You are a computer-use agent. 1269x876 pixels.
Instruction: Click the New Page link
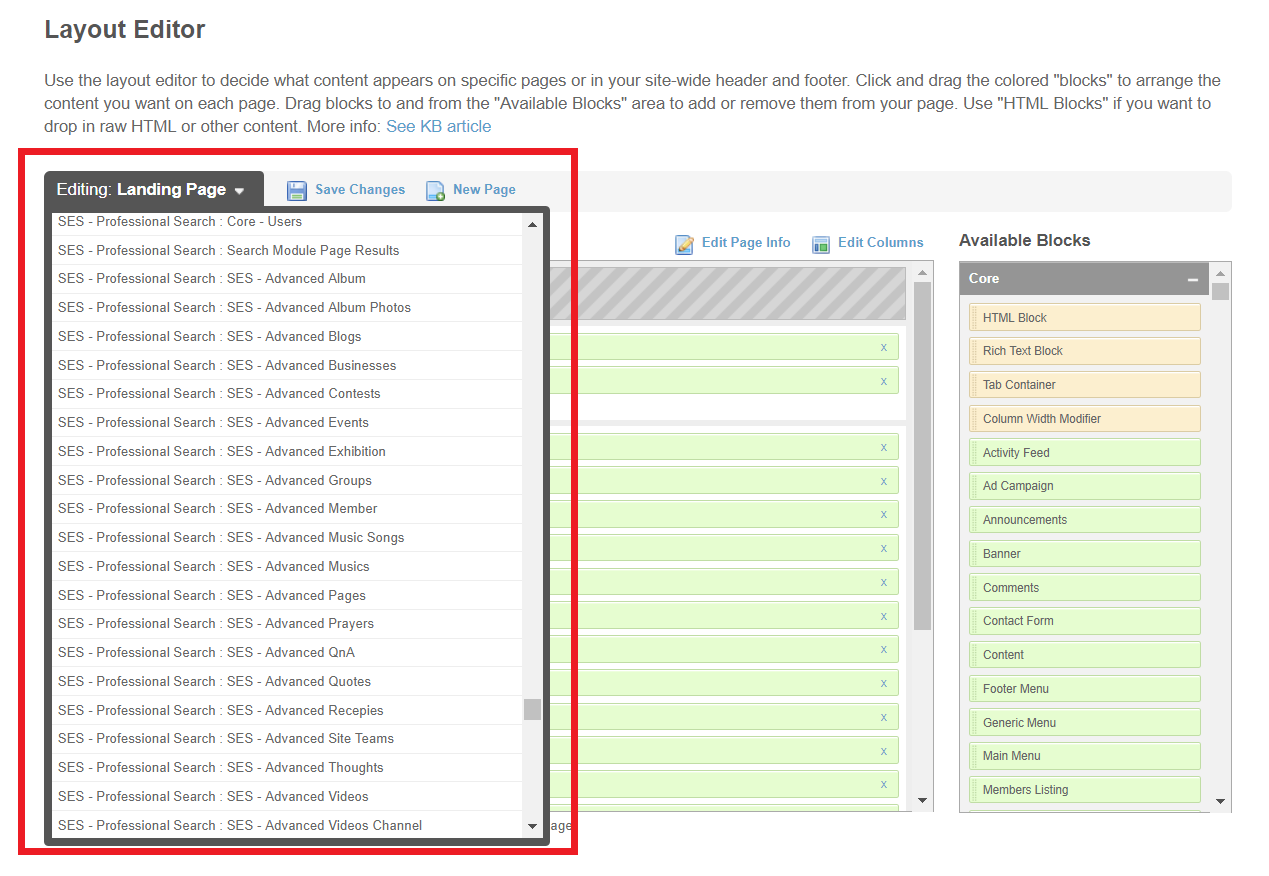(484, 190)
